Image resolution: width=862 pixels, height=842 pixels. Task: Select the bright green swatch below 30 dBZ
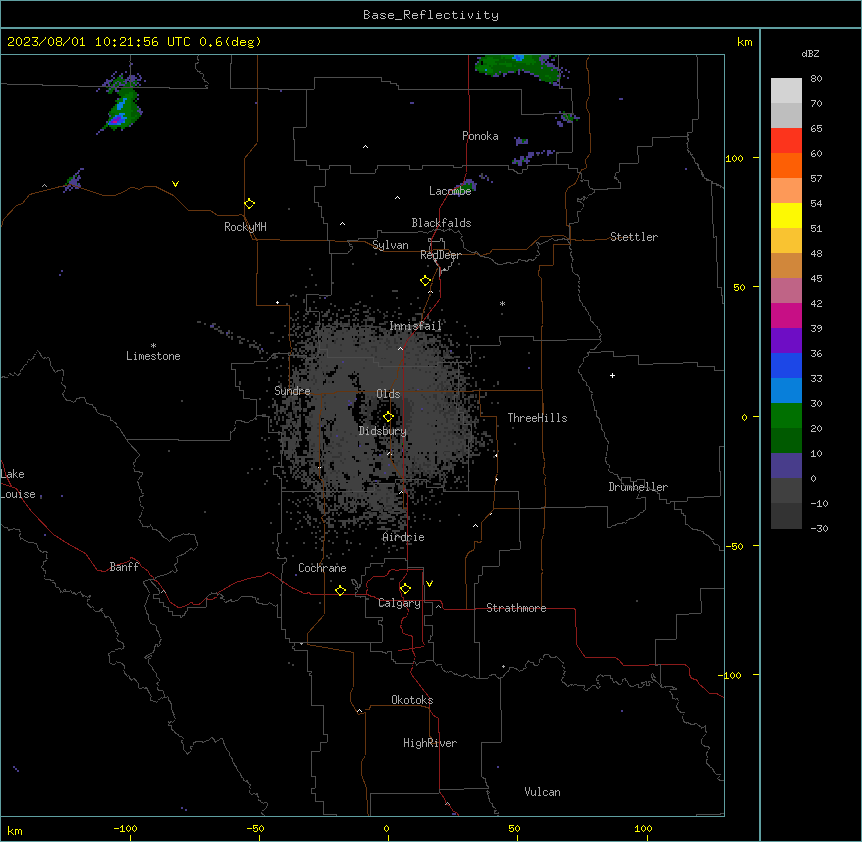[786, 416]
